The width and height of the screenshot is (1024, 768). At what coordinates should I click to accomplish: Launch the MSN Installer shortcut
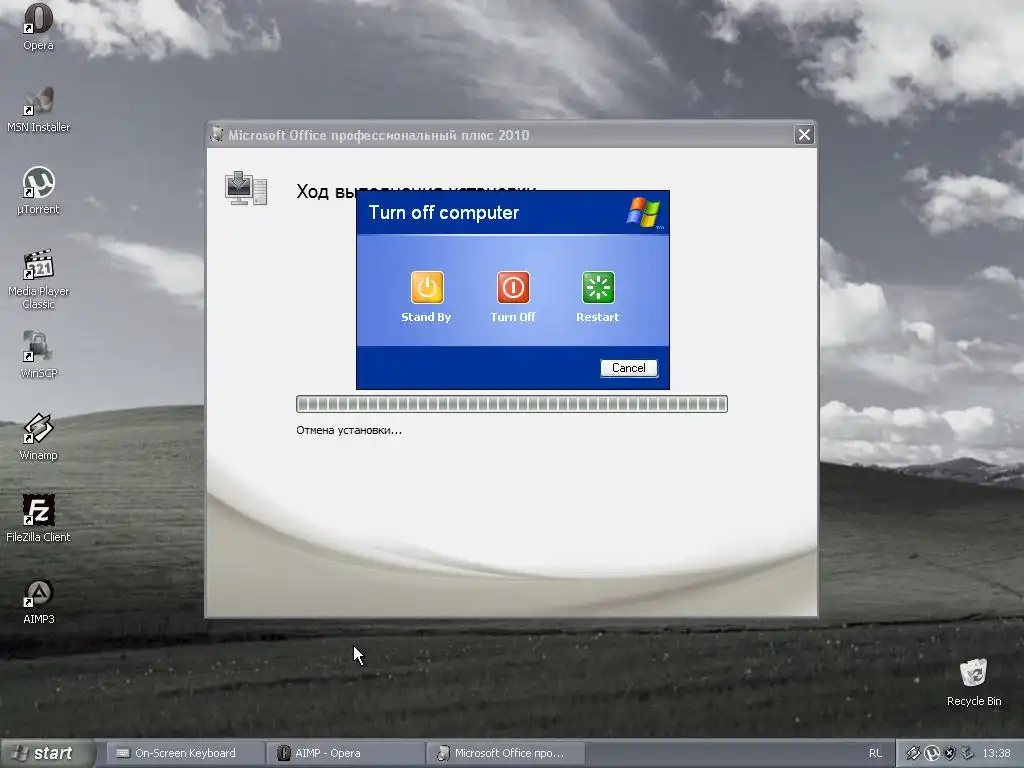(38, 109)
